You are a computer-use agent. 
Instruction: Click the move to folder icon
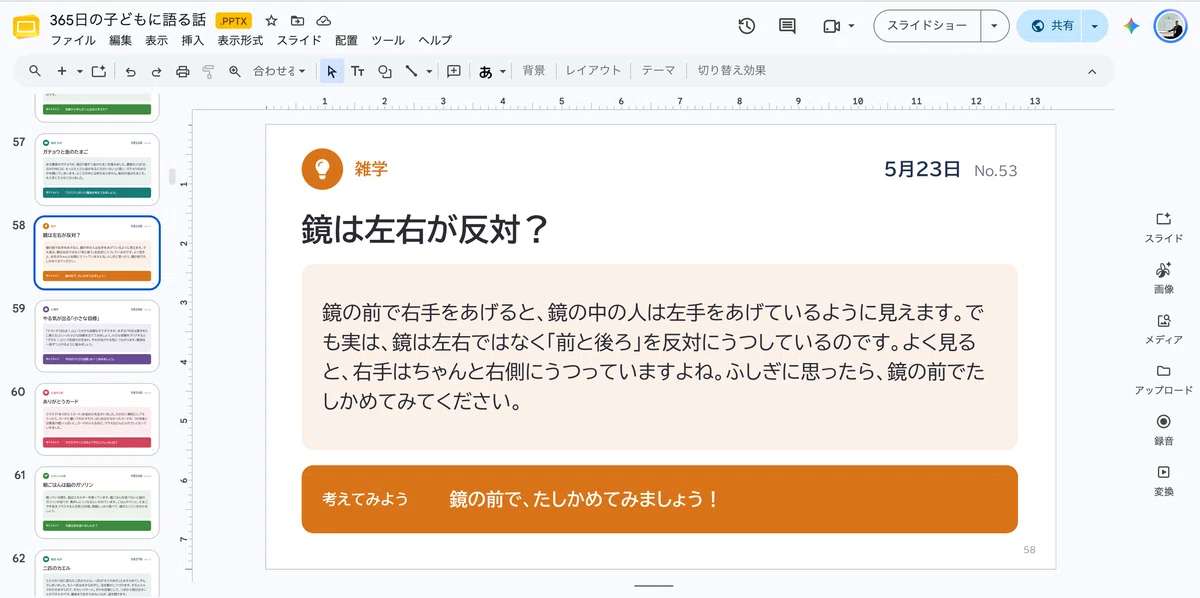tap(297, 21)
